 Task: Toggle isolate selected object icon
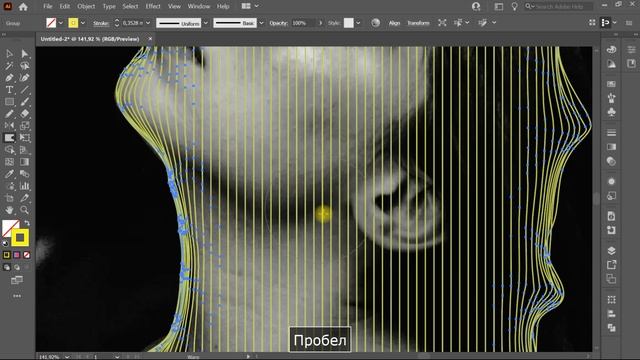[x=442, y=23]
